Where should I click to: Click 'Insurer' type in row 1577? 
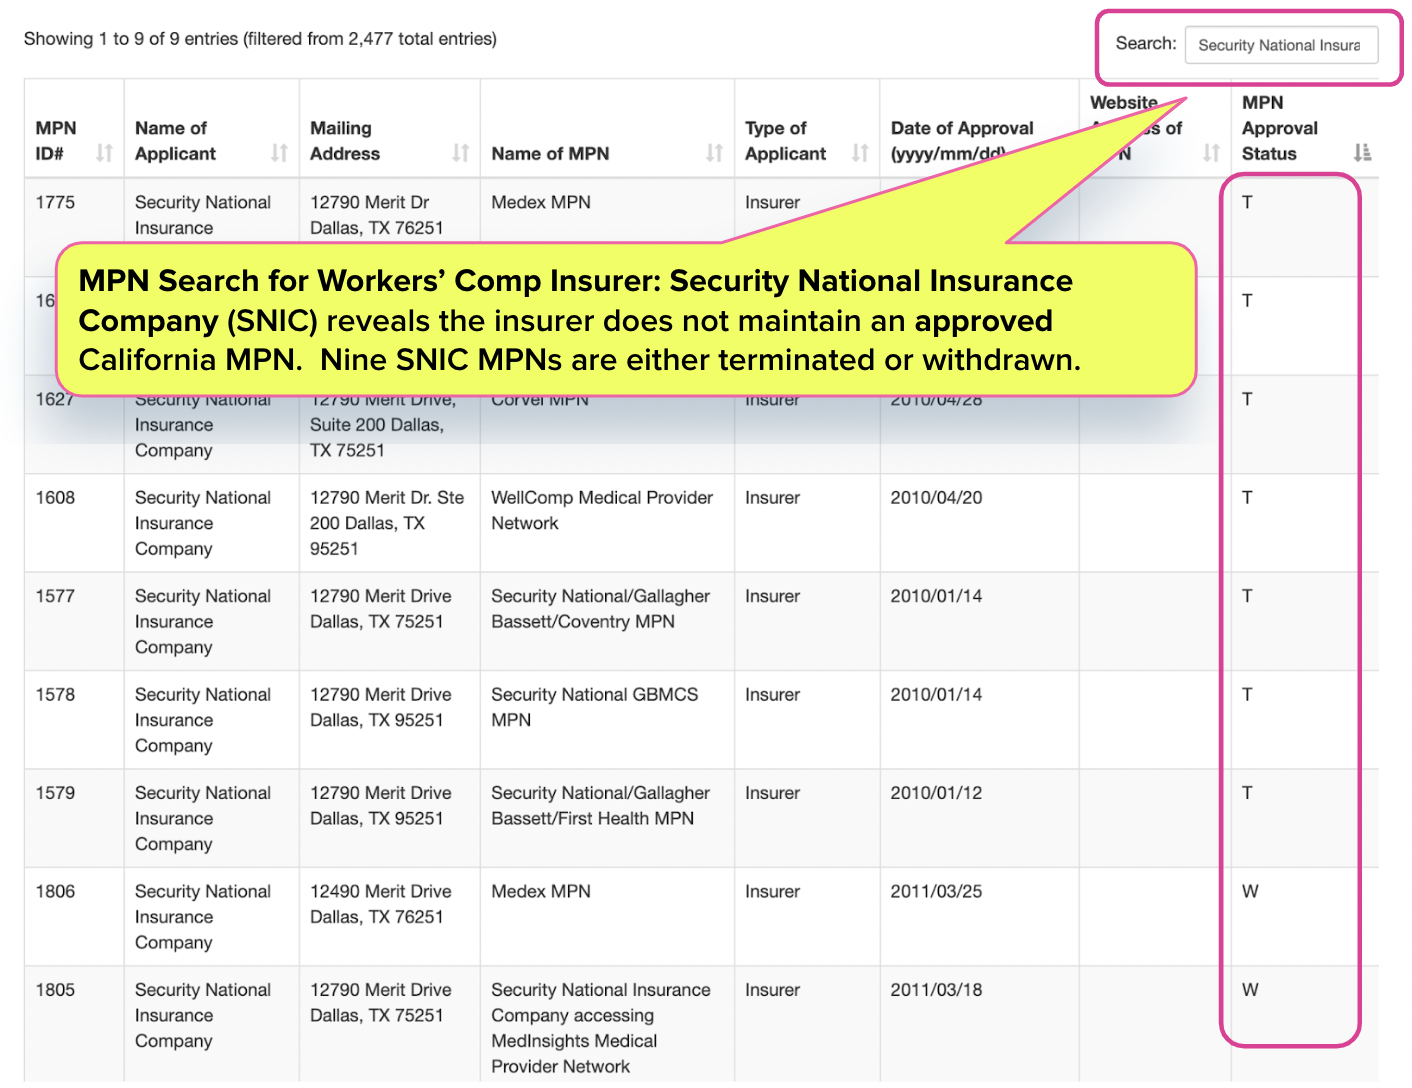[x=772, y=596]
